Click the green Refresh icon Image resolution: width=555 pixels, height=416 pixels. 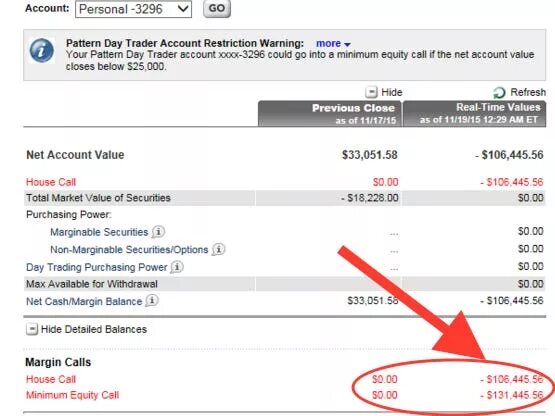[x=499, y=93]
